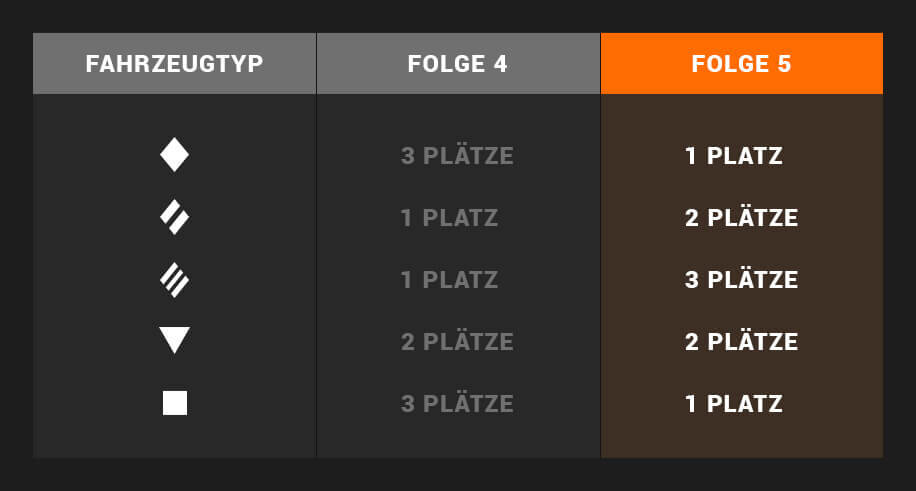Select 1 PLATZ in Folge 5 square row

point(734,404)
